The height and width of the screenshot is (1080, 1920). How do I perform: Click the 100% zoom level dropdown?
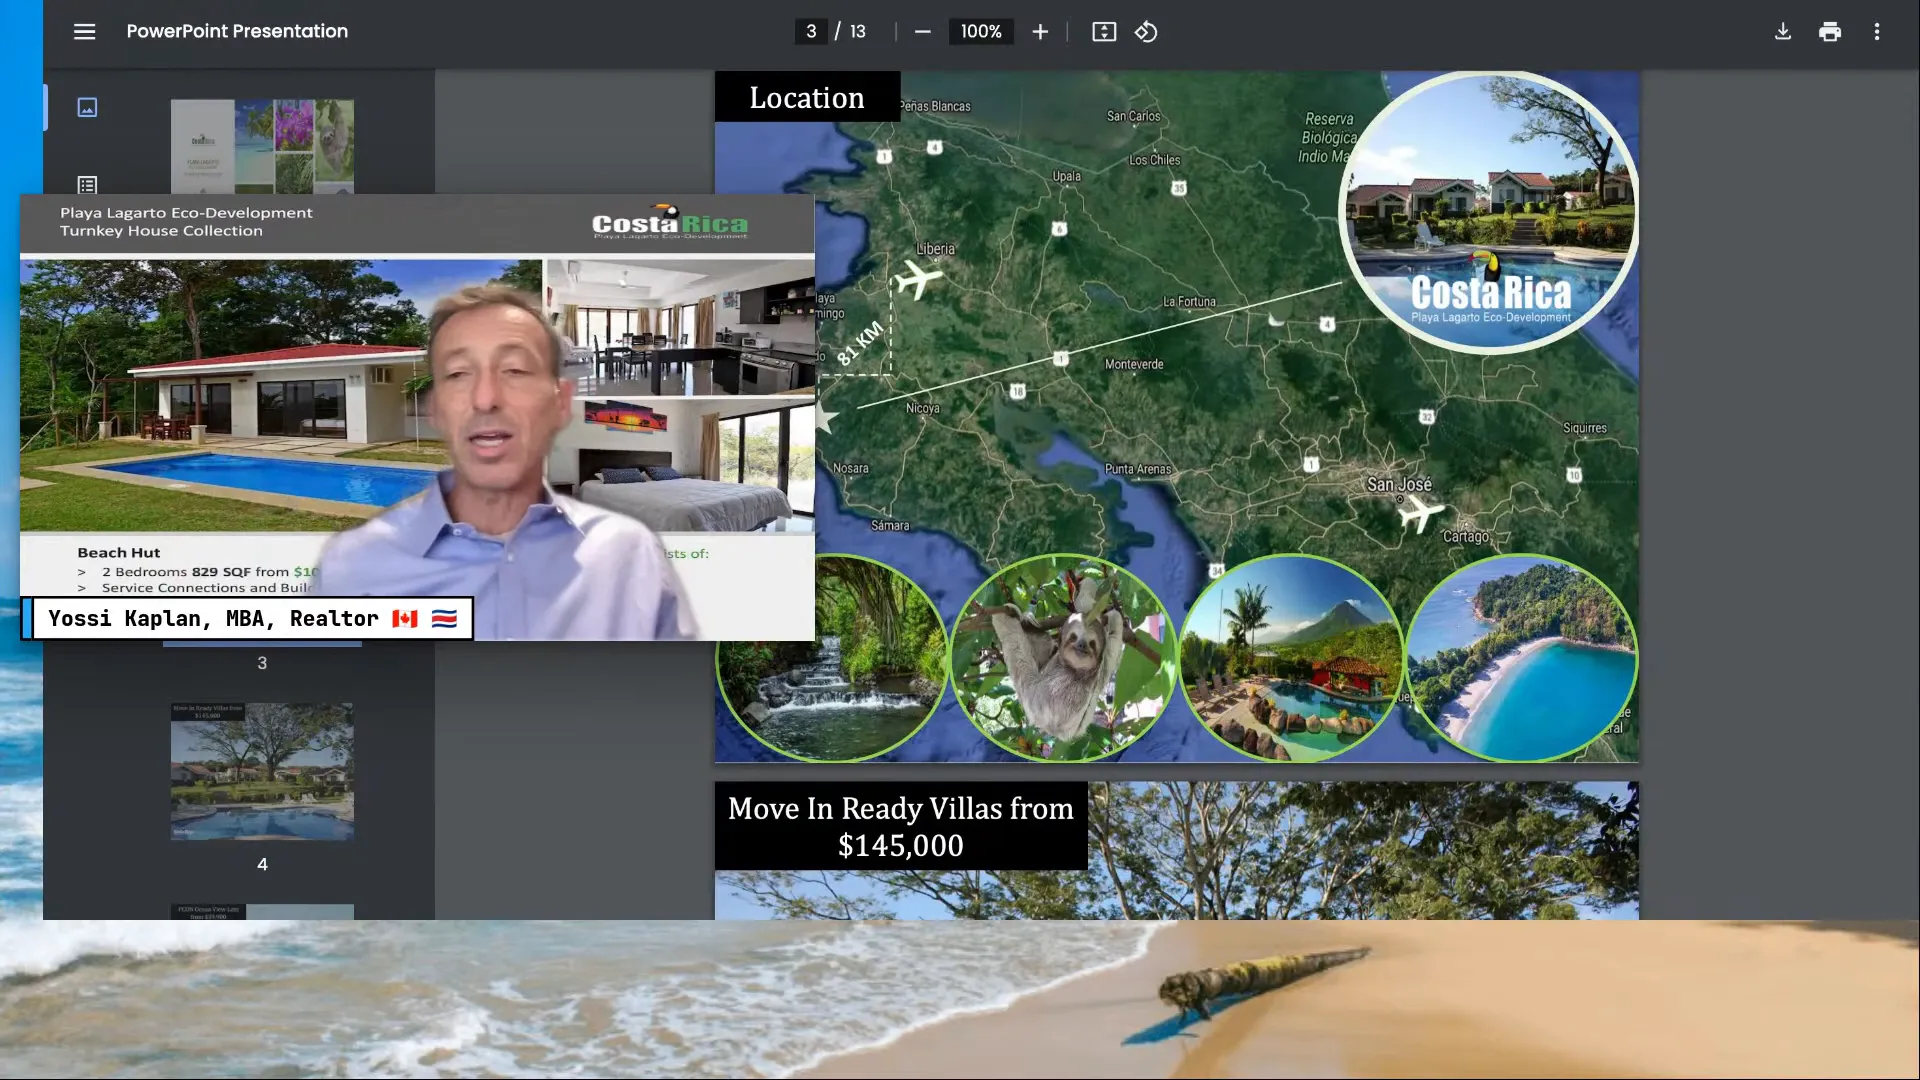click(x=980, y=32)
